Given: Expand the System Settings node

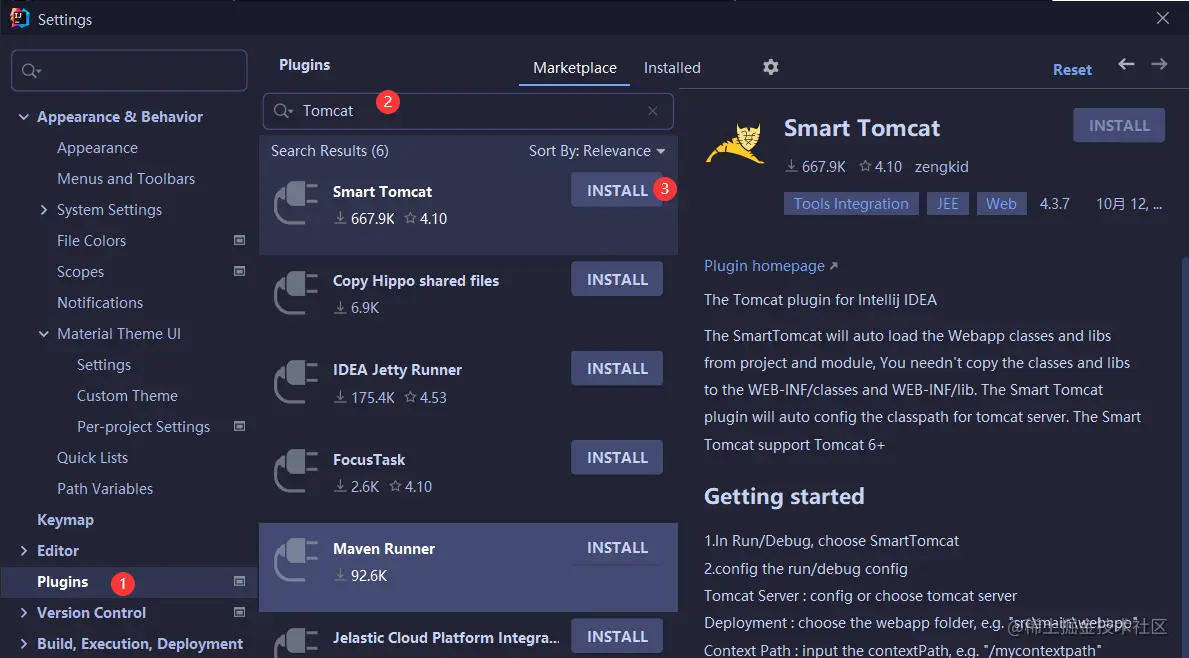Looking at the screenshot, I should pyautogui.click(x=43, y=209).
